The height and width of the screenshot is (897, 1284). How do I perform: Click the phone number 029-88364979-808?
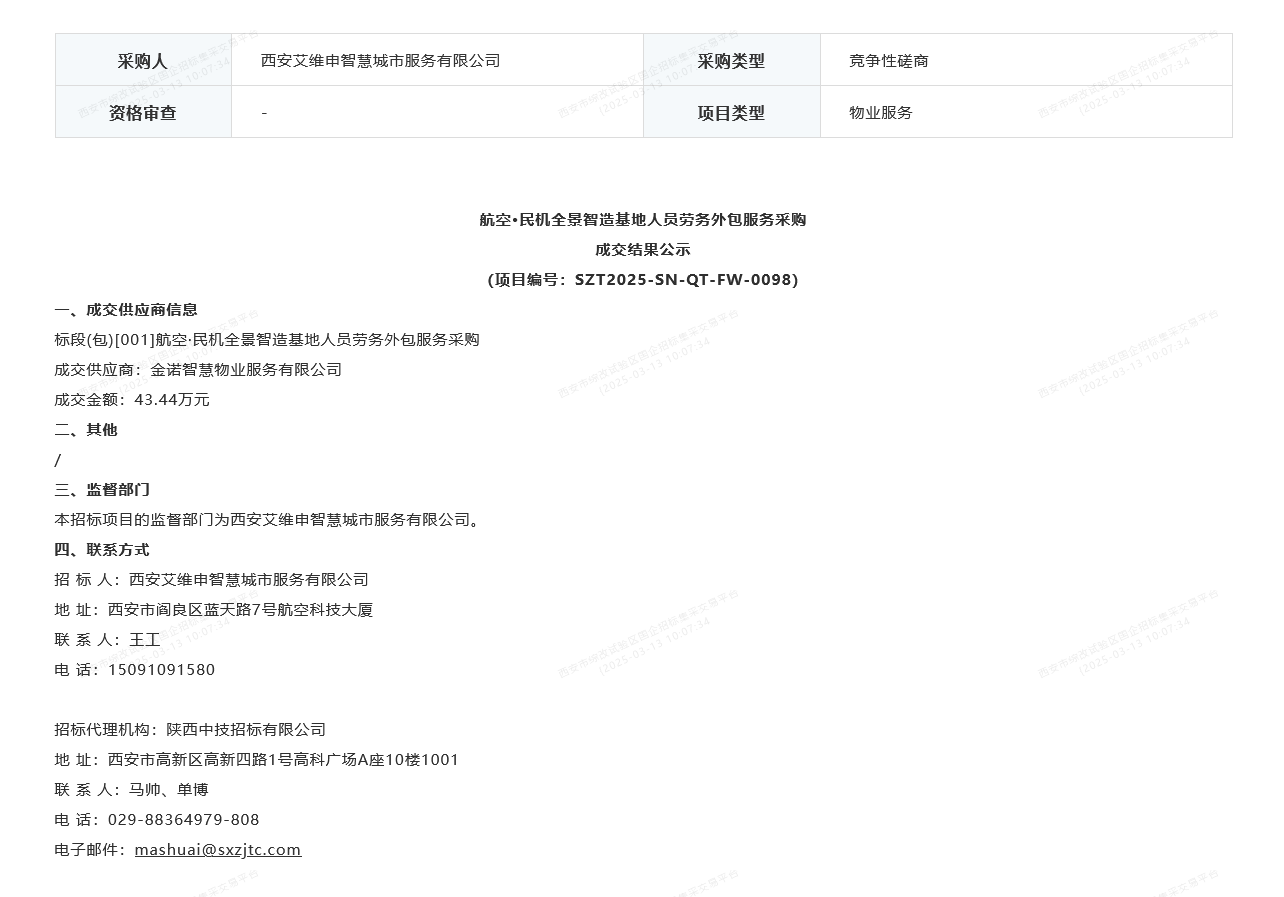[183, 820]
